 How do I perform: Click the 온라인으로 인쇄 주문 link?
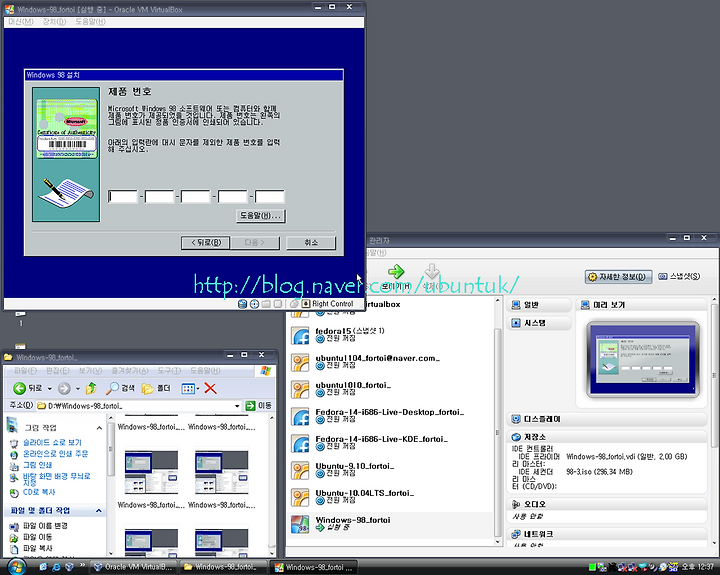pos(56,454)
